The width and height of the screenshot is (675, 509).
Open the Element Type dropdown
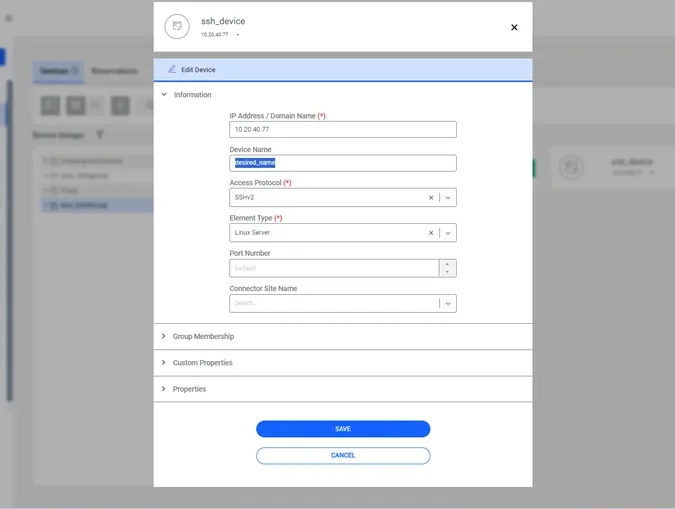[448, 233]
